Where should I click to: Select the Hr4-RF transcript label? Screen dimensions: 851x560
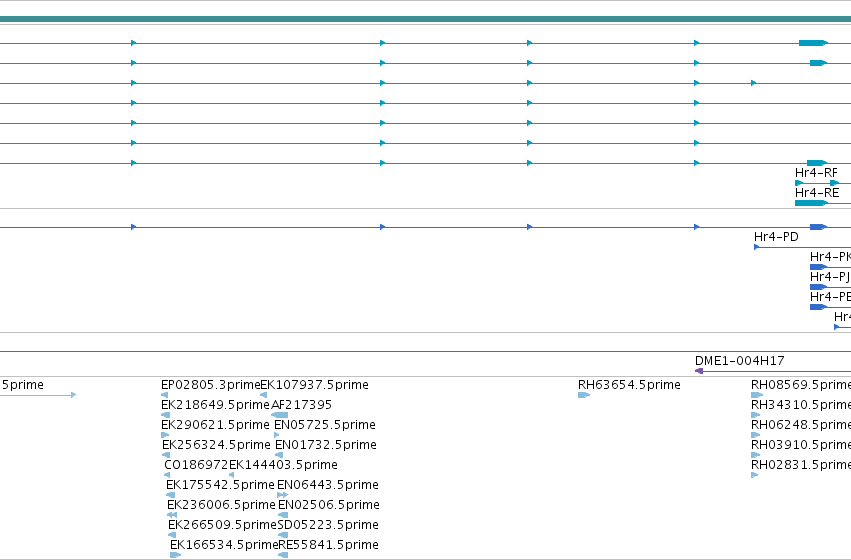pos(816,173)
